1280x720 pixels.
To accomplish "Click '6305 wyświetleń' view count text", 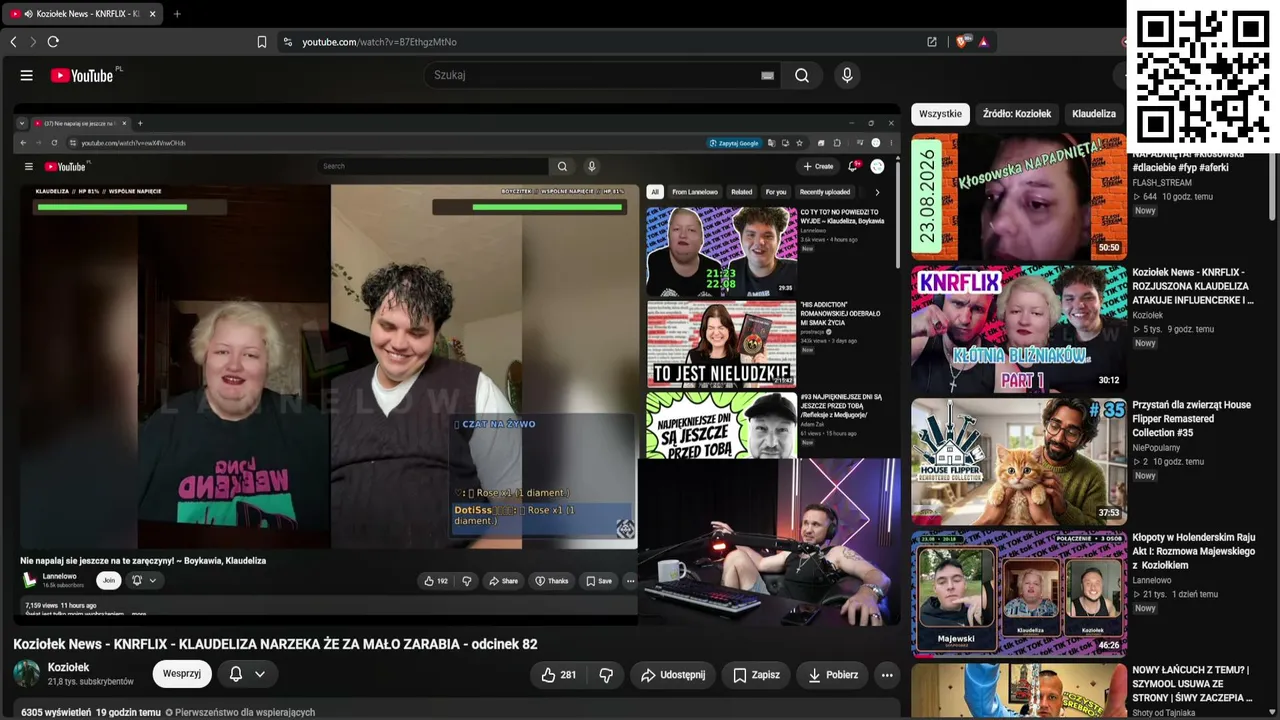I will click(56, 713).
